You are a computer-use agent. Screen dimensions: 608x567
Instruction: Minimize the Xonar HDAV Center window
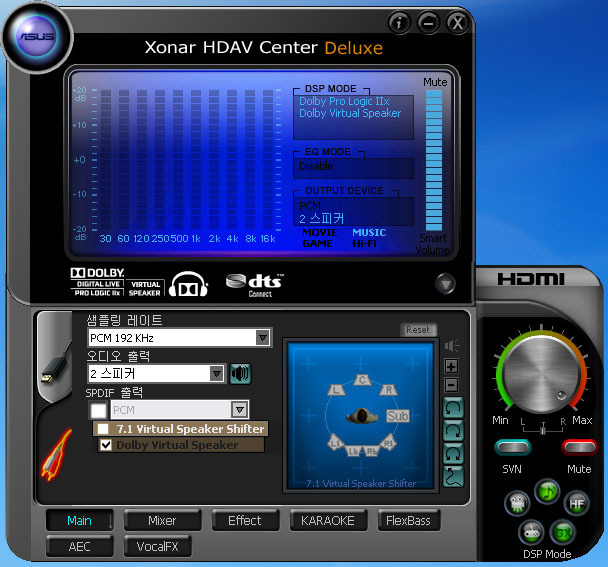tap(428, 23)
